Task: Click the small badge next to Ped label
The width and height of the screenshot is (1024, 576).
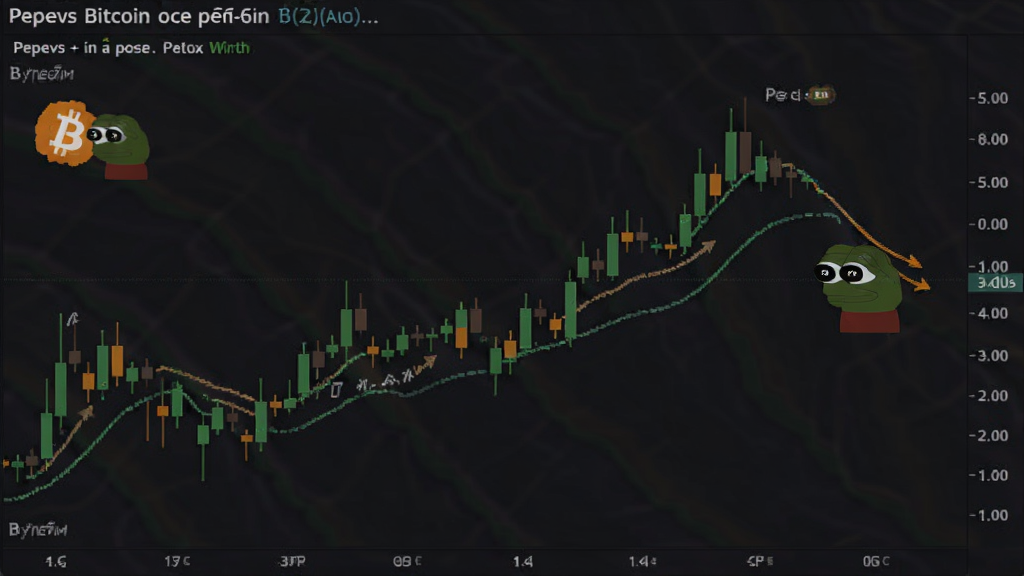Action: pos(822,95)
